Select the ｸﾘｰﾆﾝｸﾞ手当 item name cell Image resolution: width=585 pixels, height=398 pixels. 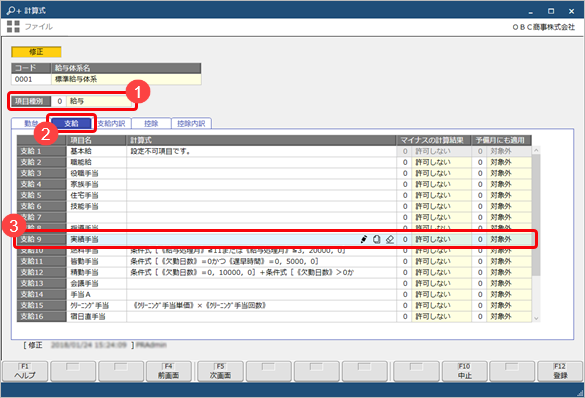coord(96,305)
